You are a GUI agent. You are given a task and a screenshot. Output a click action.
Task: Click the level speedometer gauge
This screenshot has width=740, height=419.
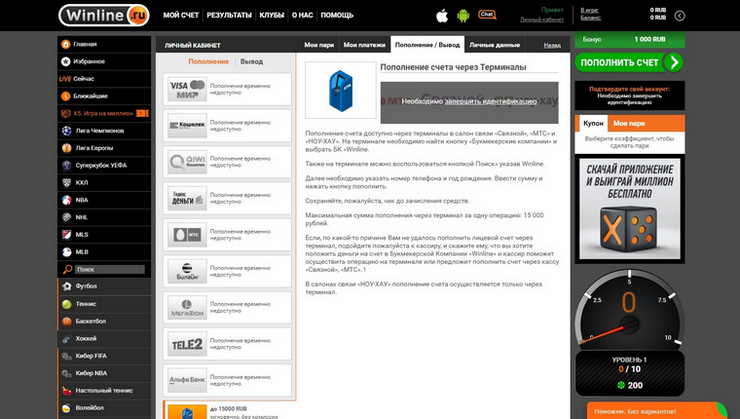630,309
